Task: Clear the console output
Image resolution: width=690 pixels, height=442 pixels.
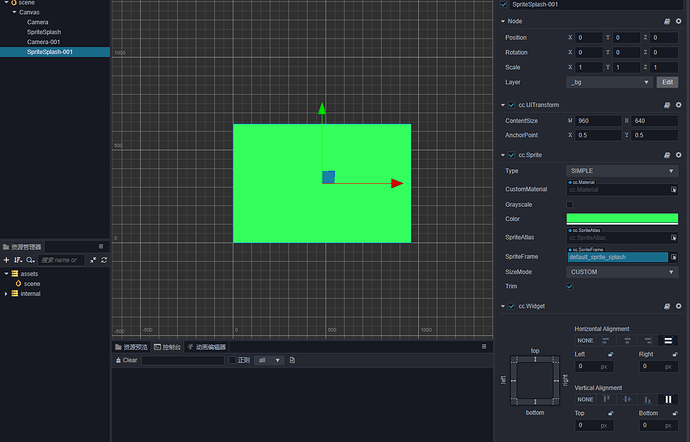Action: [126, 360]
